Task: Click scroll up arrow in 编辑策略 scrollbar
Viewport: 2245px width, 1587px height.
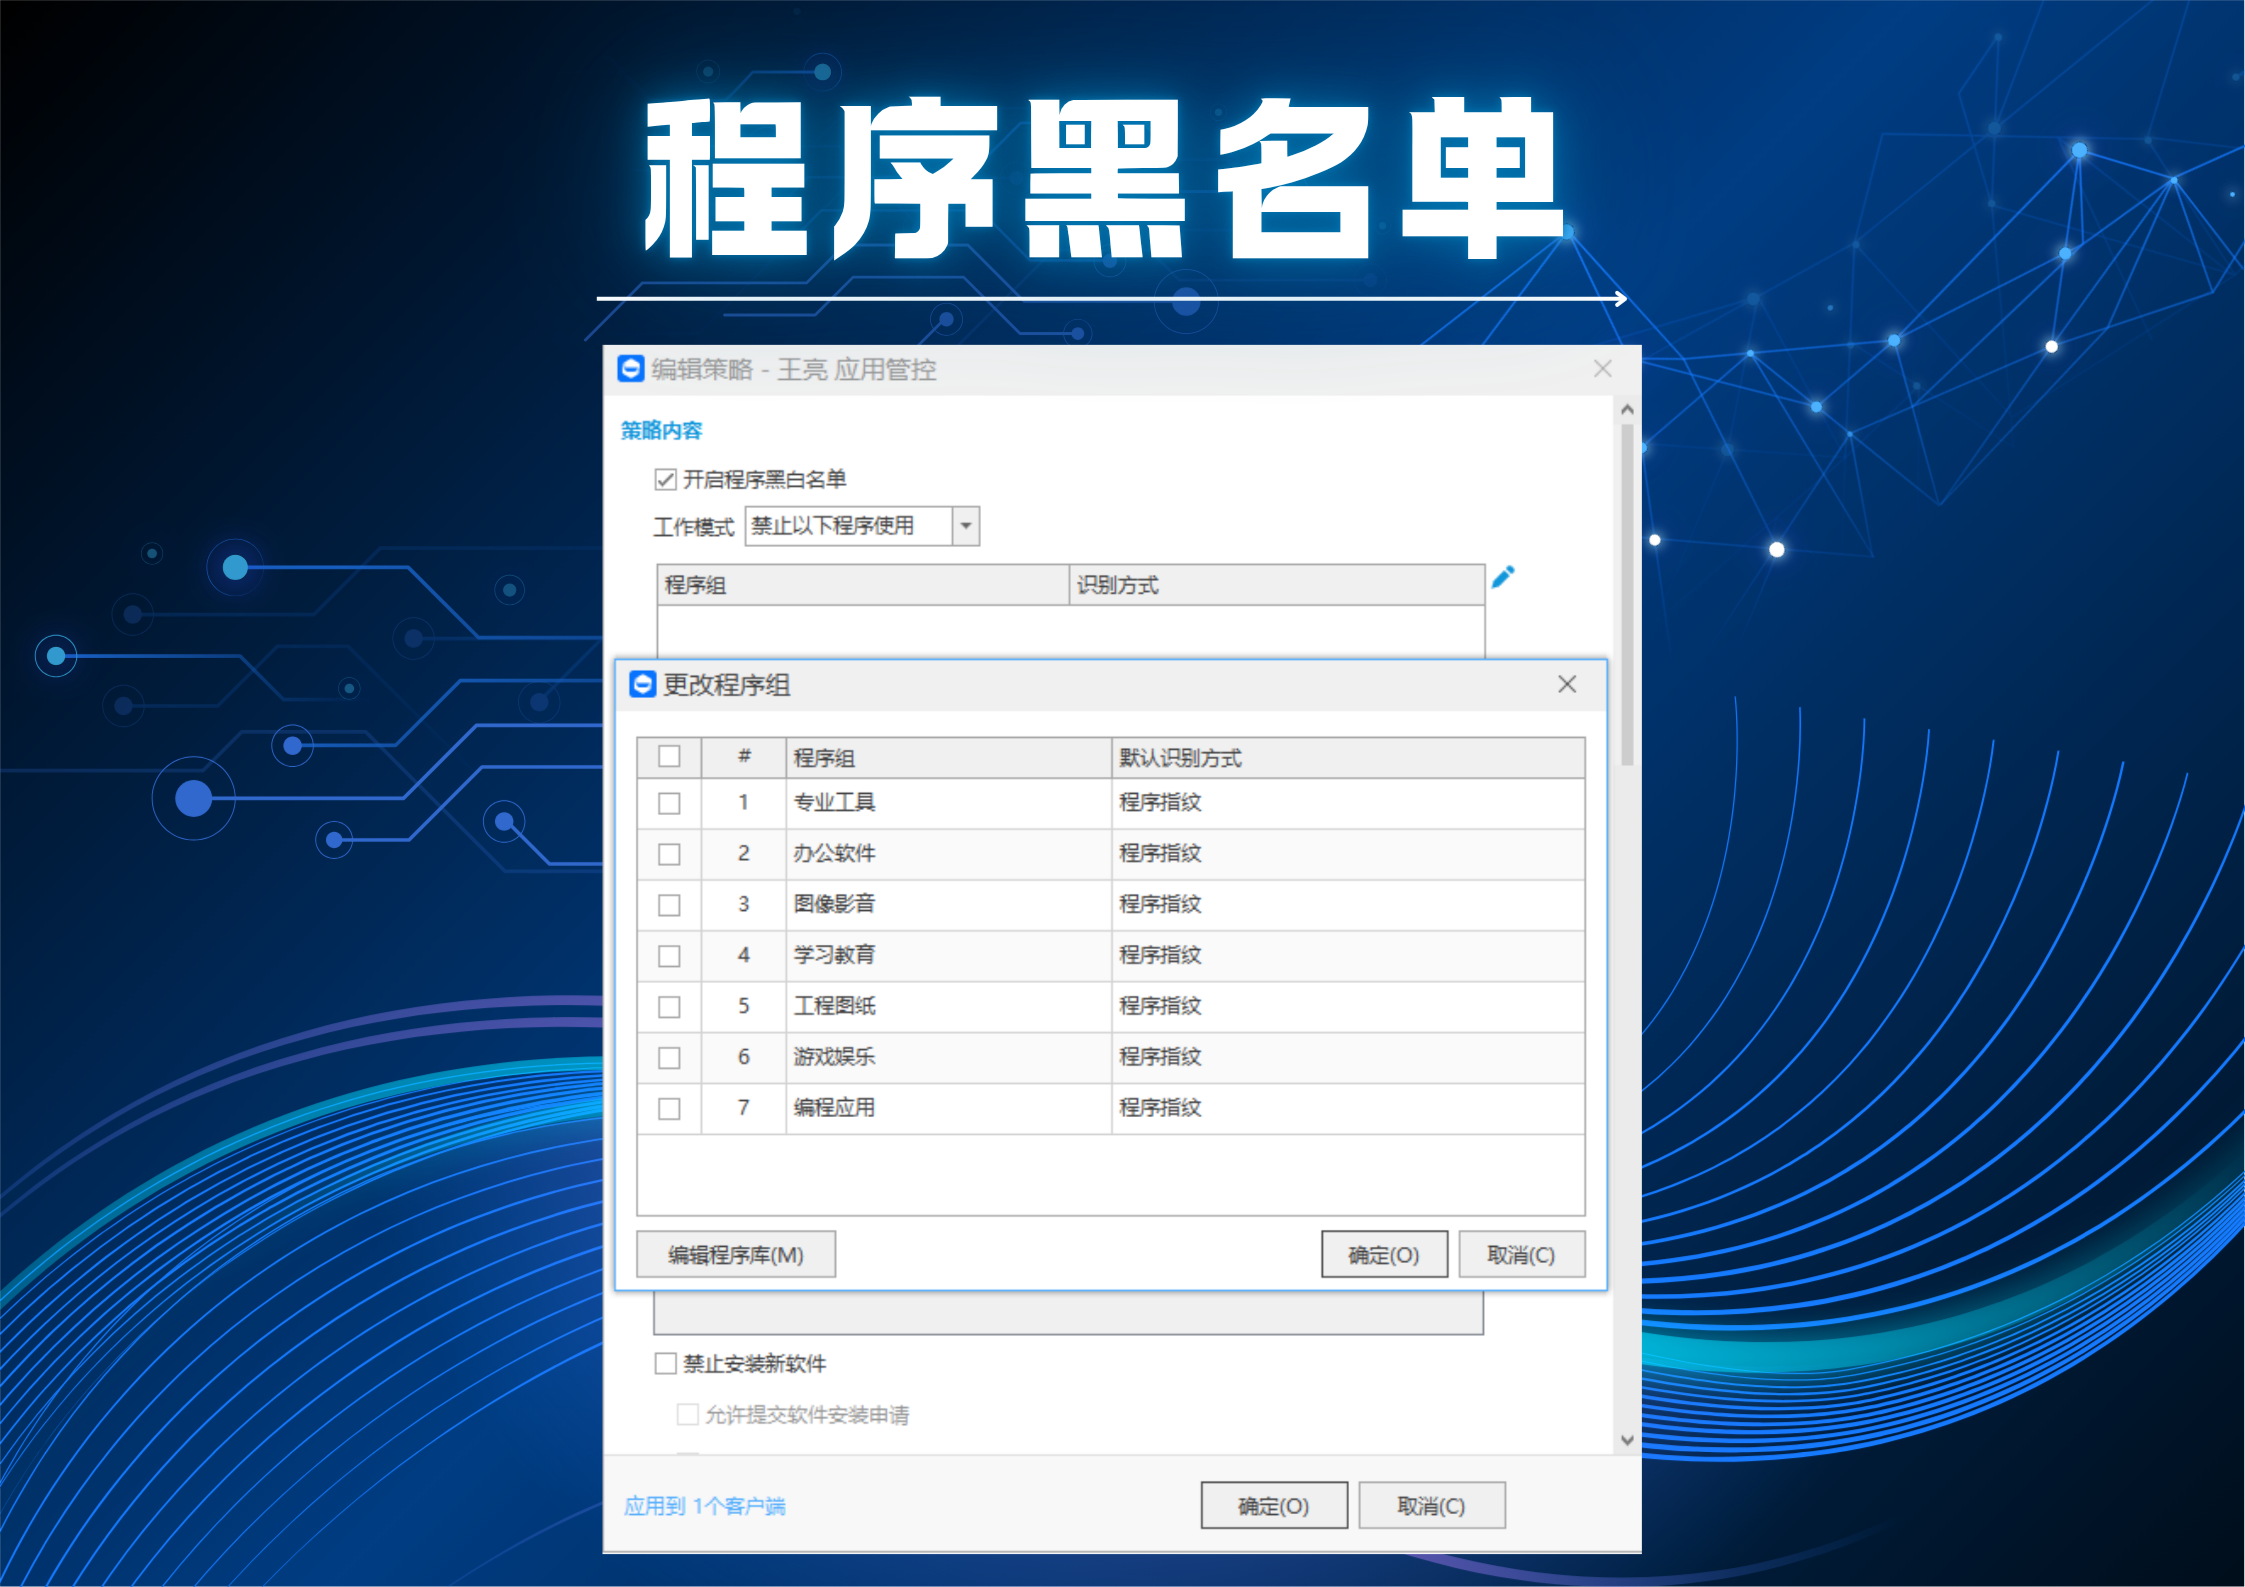Action: [x=1627, y=410]
